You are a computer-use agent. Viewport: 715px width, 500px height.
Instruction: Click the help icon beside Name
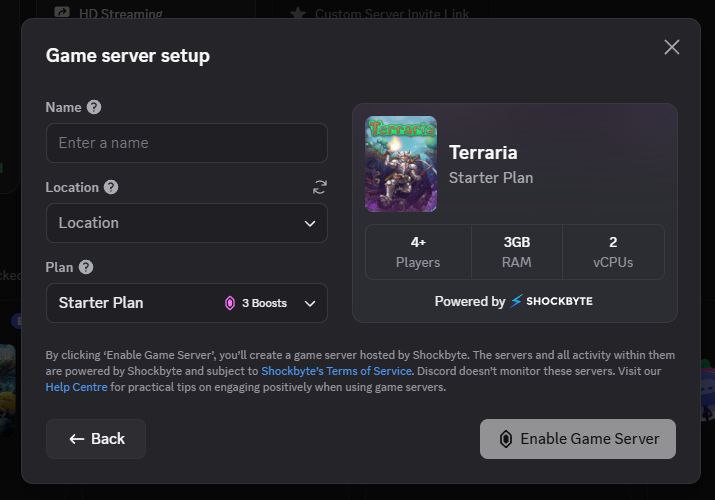[94, 107]
